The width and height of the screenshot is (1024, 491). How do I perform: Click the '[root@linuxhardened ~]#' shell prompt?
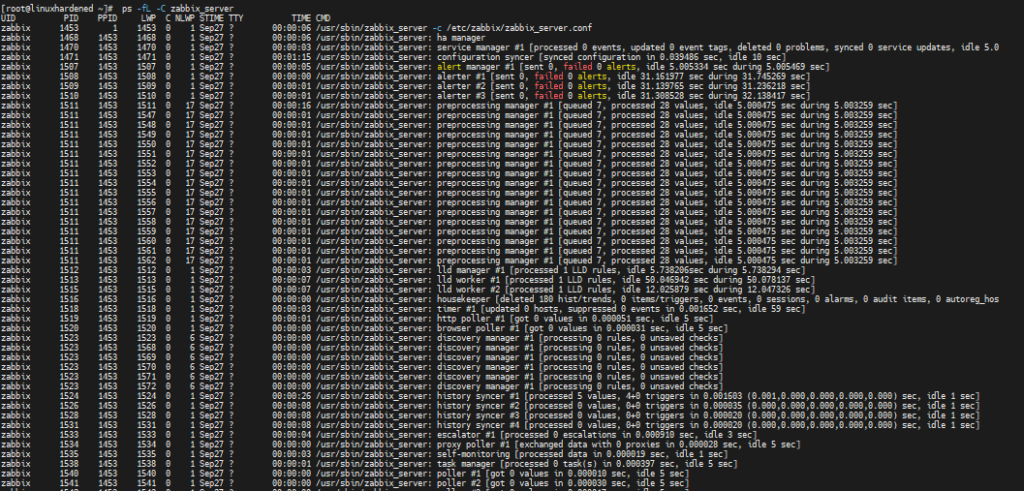tap(58, 8)
